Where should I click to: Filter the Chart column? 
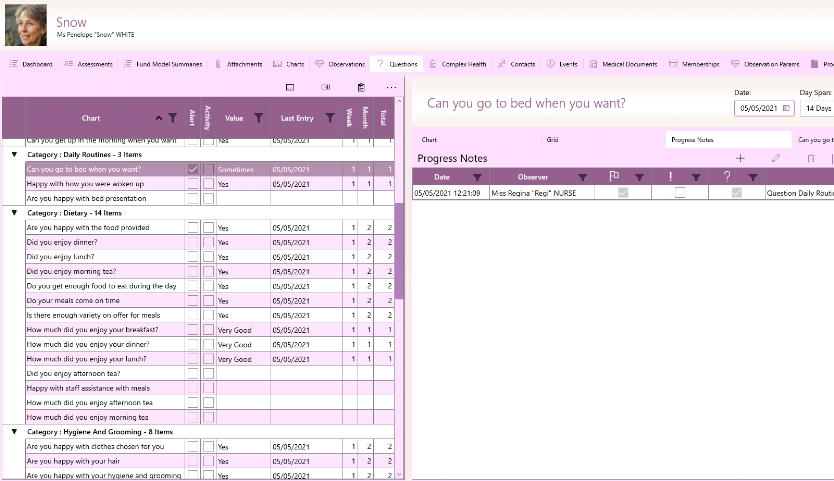[173, 118]
